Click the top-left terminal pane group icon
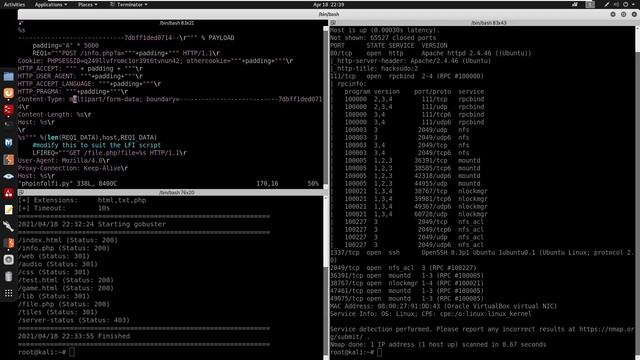The width and height of the screenshot is (640, 360). 21,23
